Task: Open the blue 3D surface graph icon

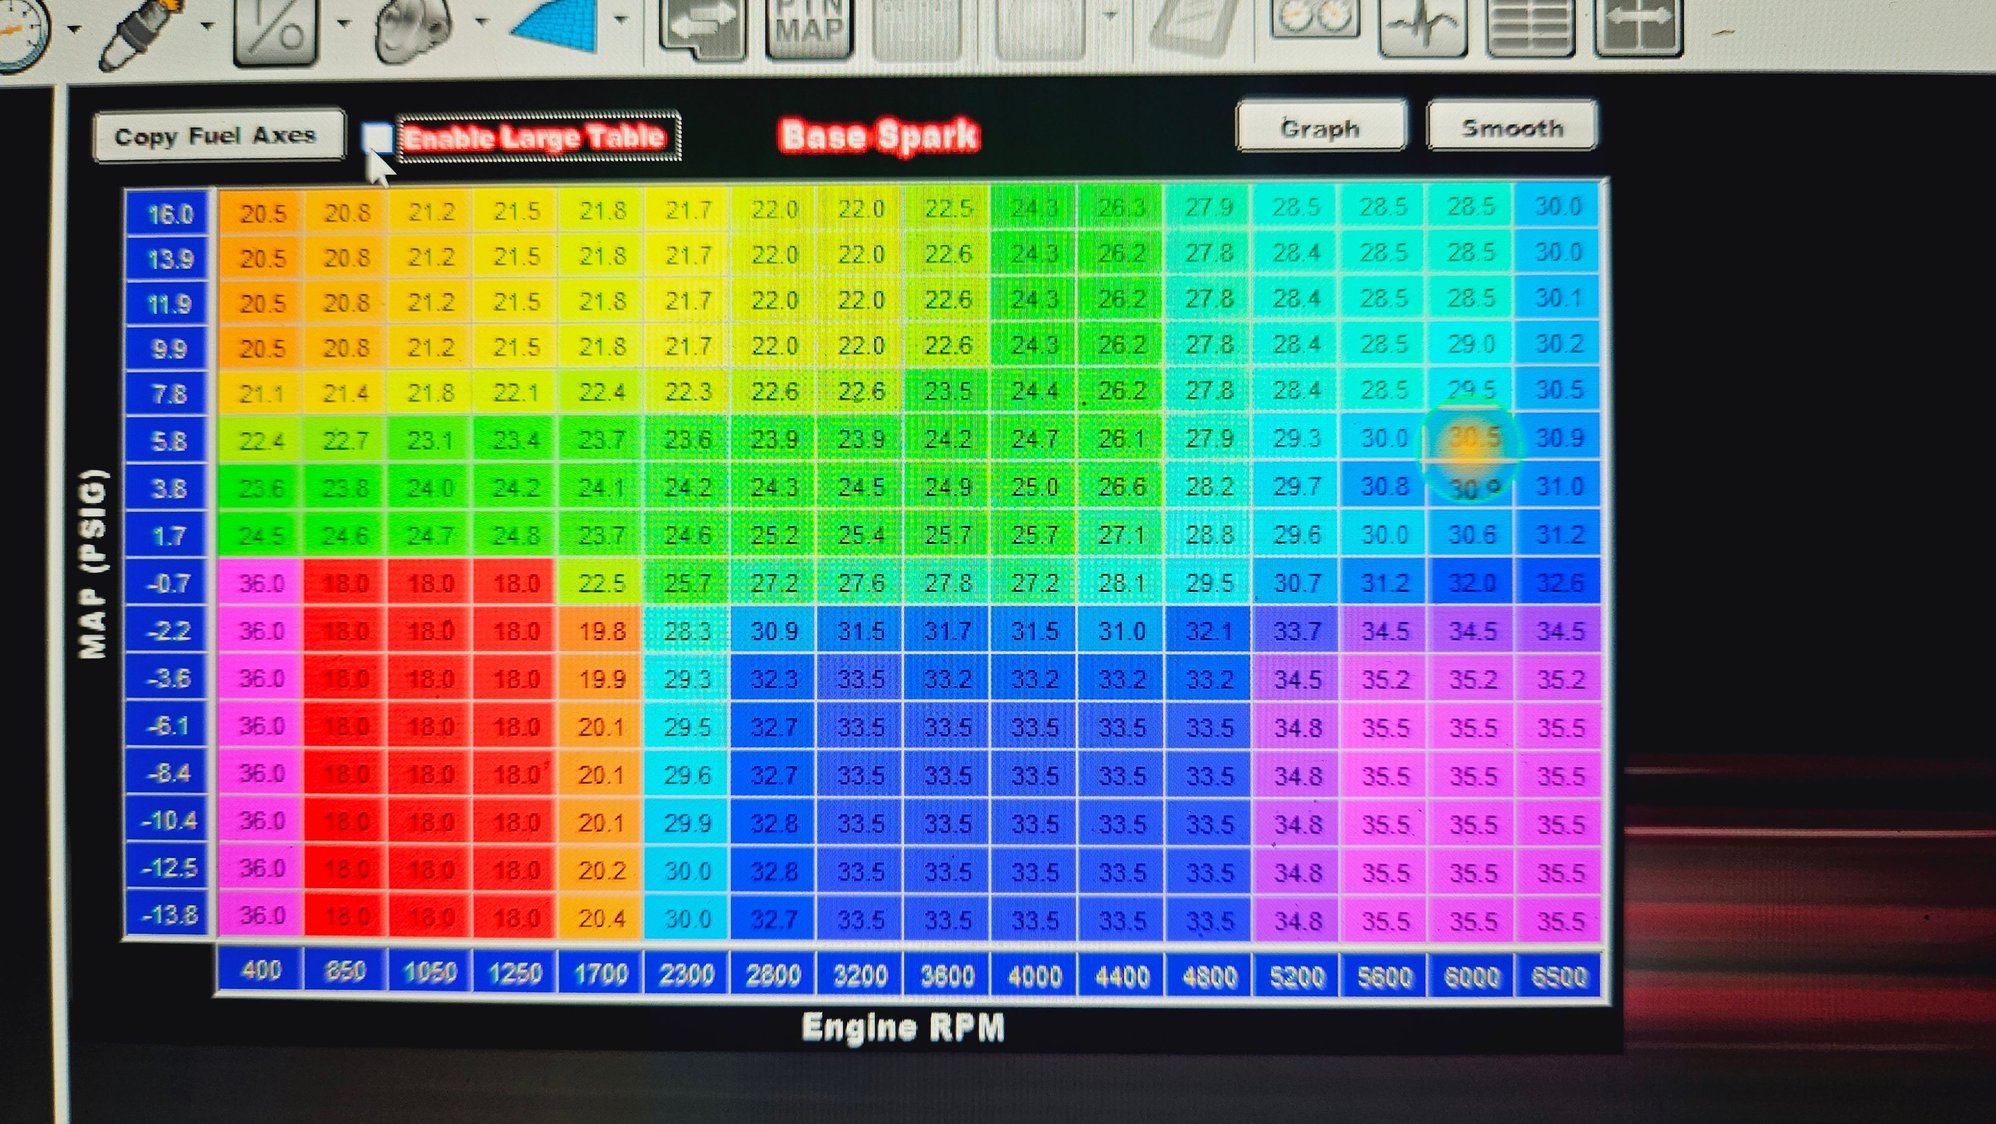Action: pyautogui.click(x=556, y=25)
